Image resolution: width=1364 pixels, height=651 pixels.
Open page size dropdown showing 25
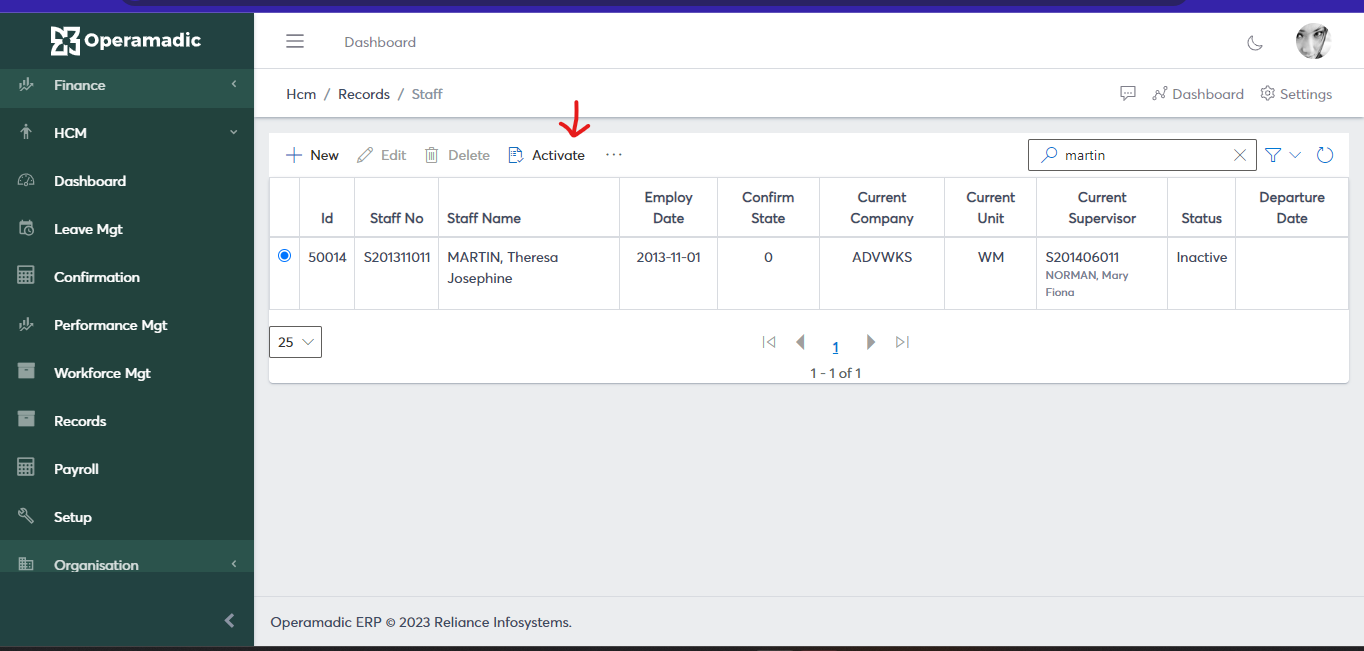295,342
